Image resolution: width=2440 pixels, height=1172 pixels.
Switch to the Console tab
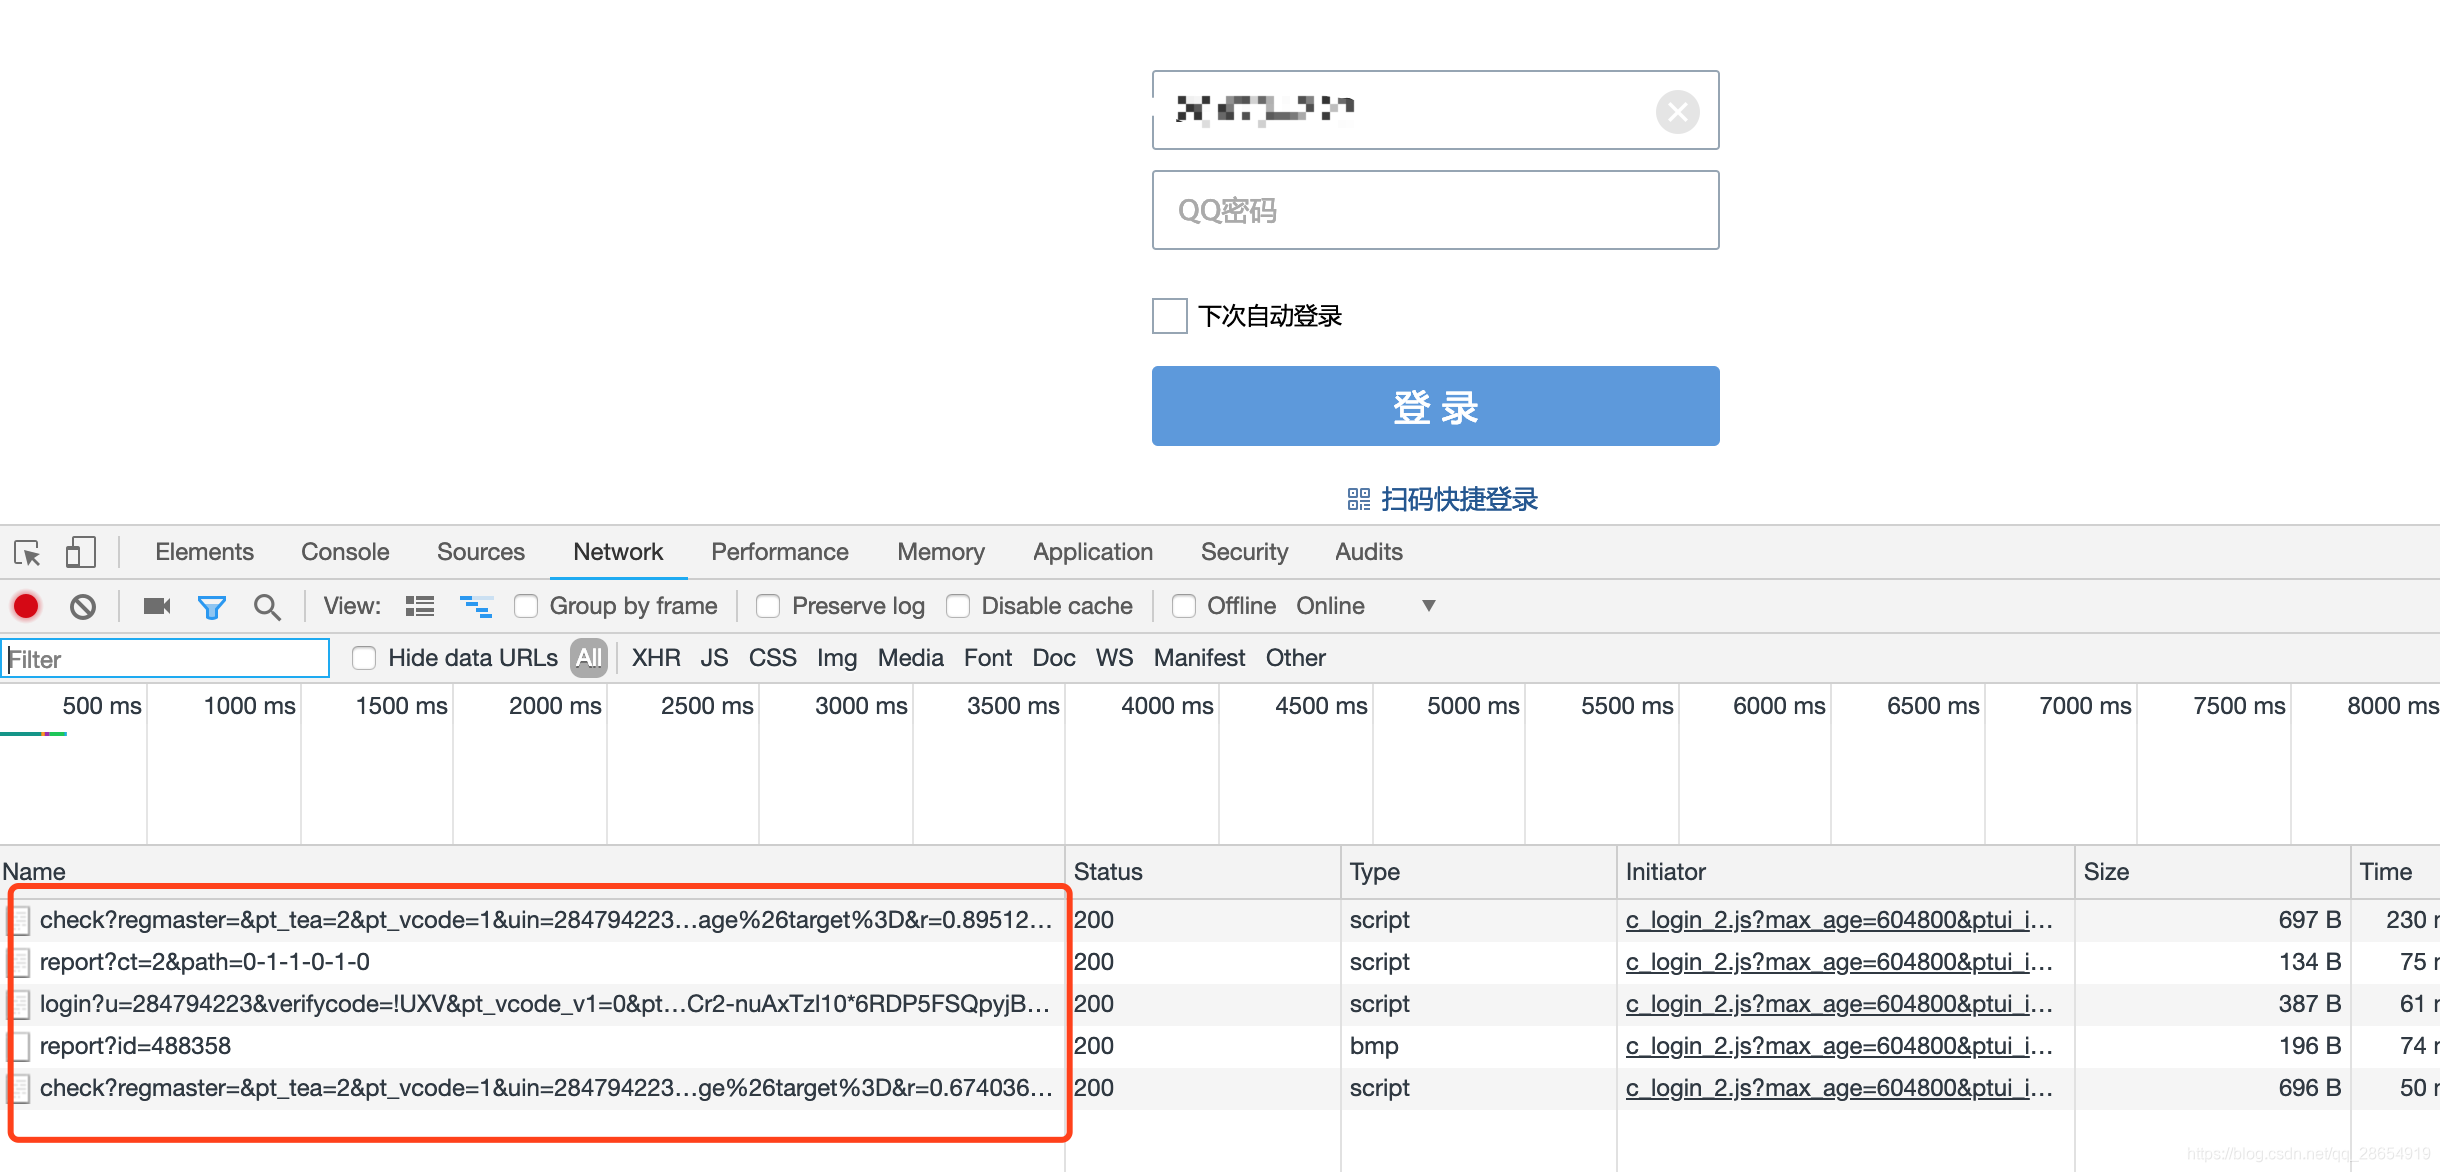(x=345, y=552)
